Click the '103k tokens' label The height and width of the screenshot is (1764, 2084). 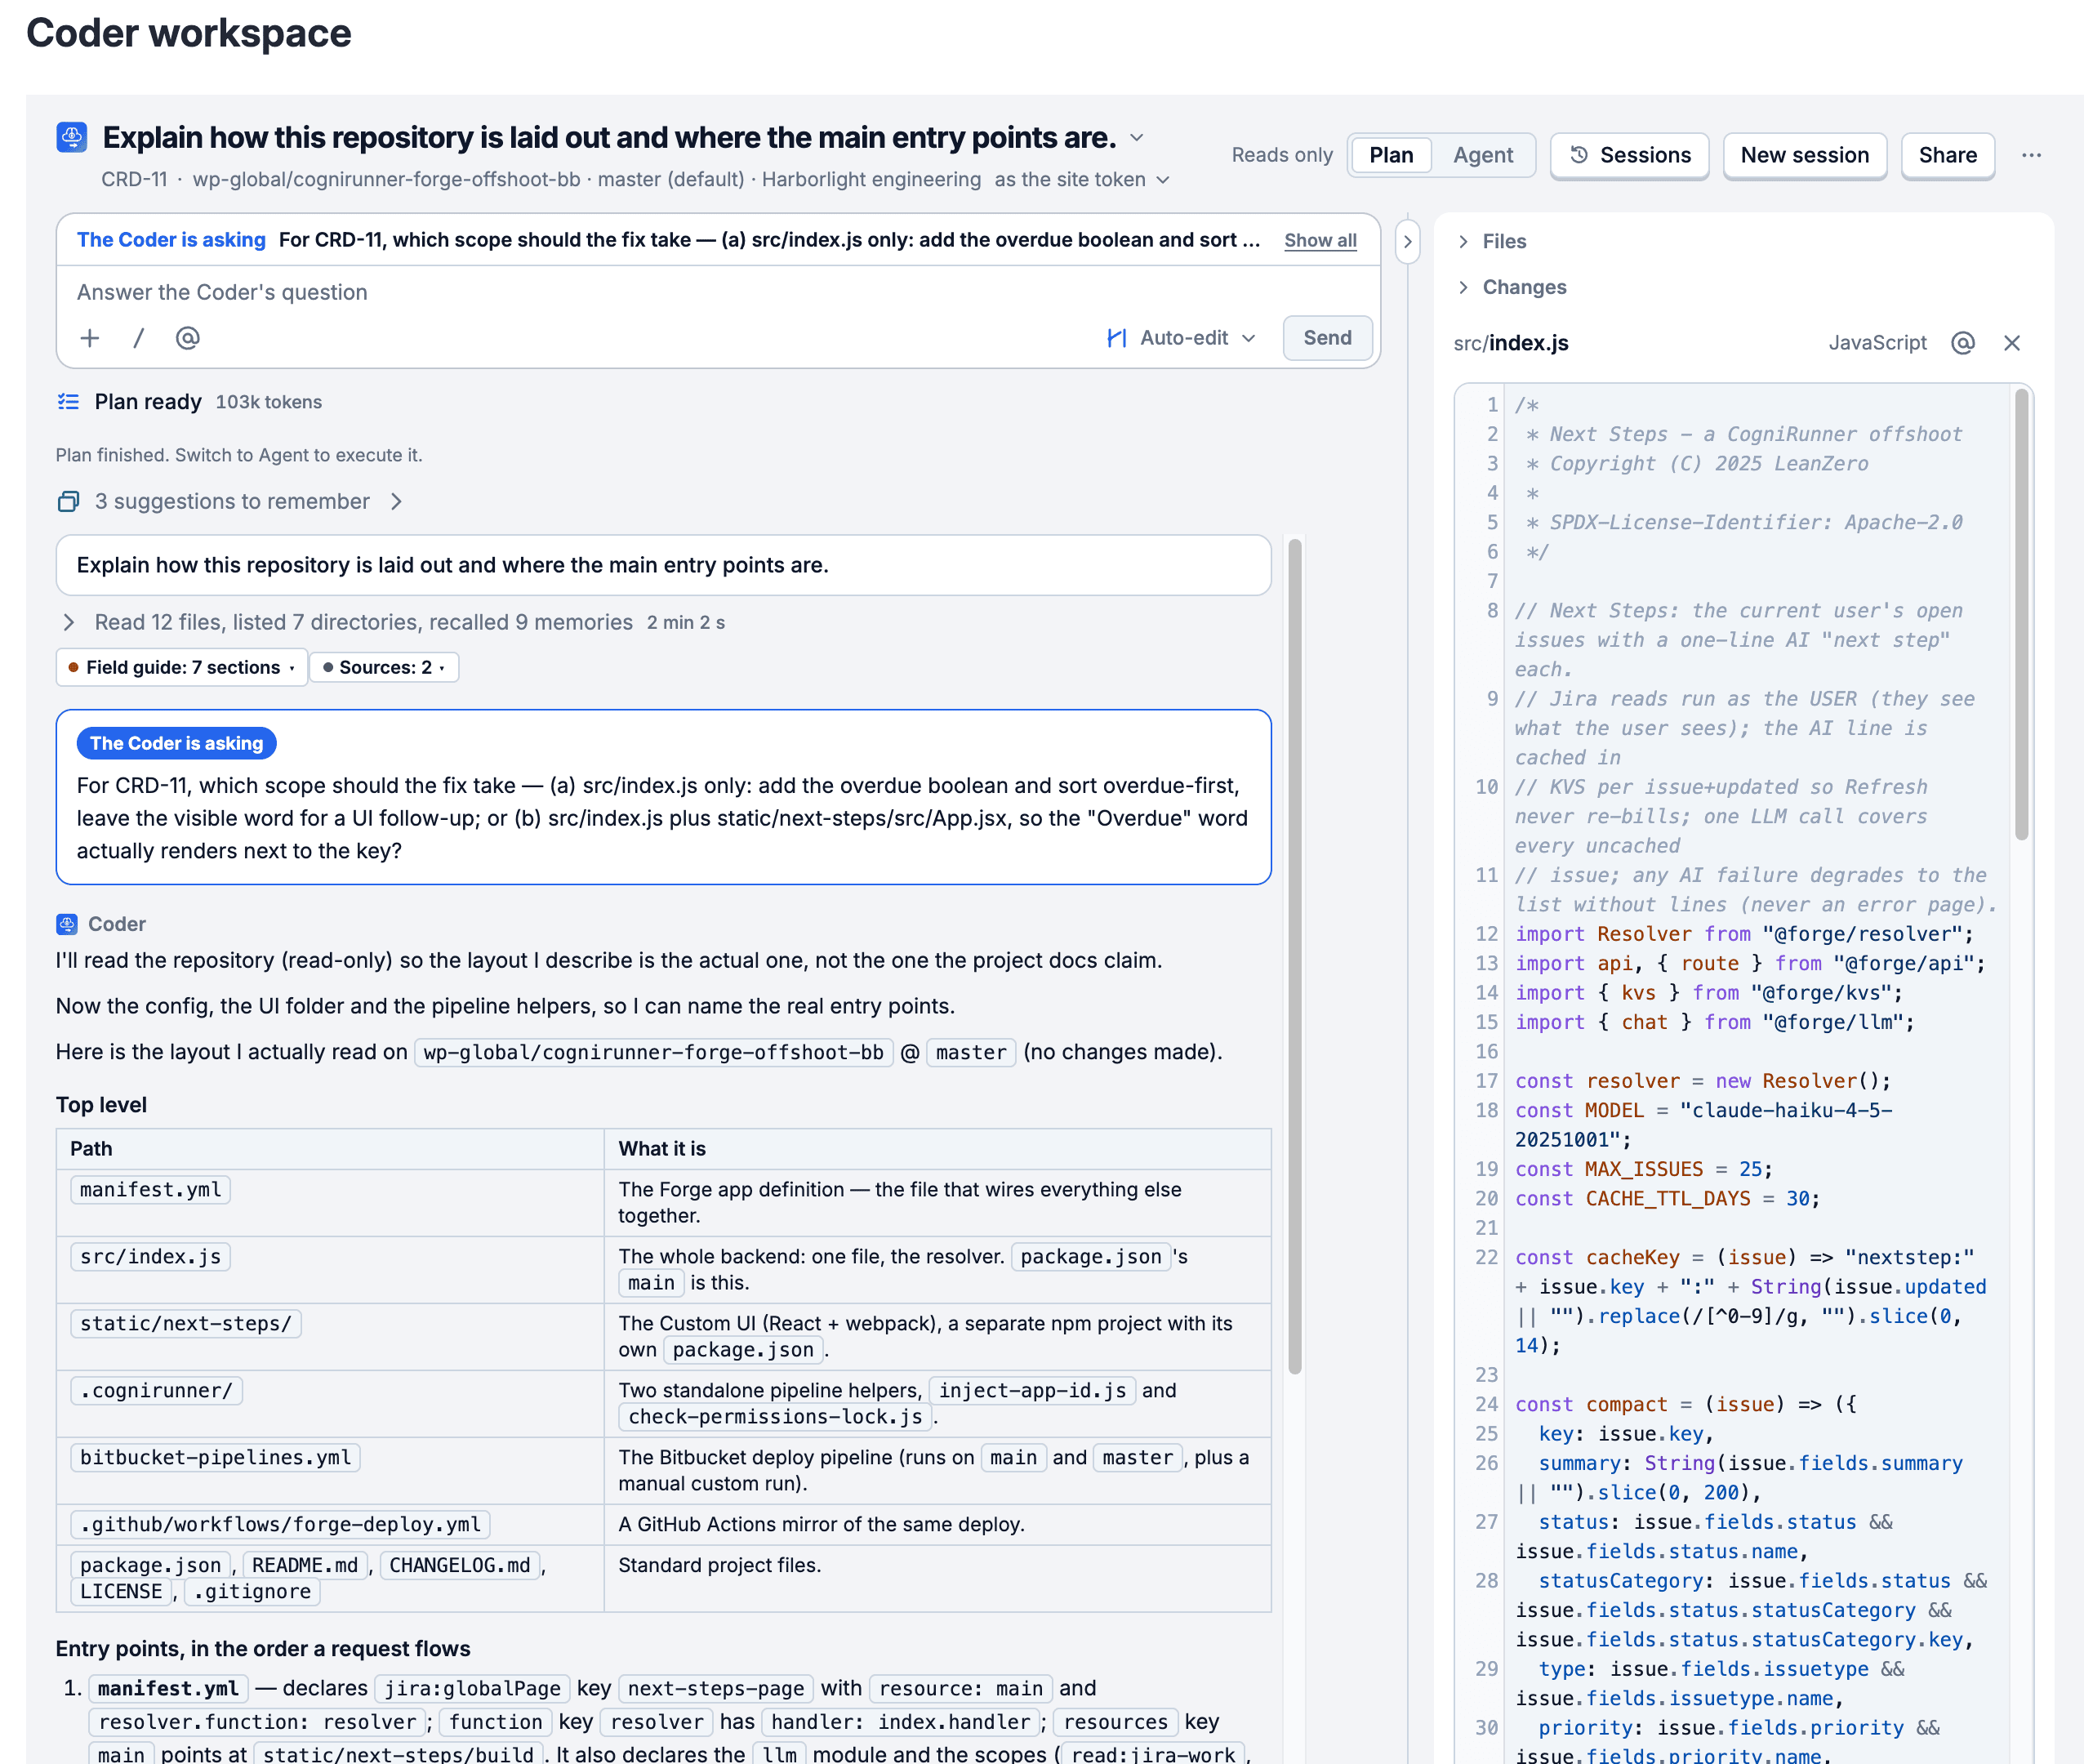click(269, 402)
